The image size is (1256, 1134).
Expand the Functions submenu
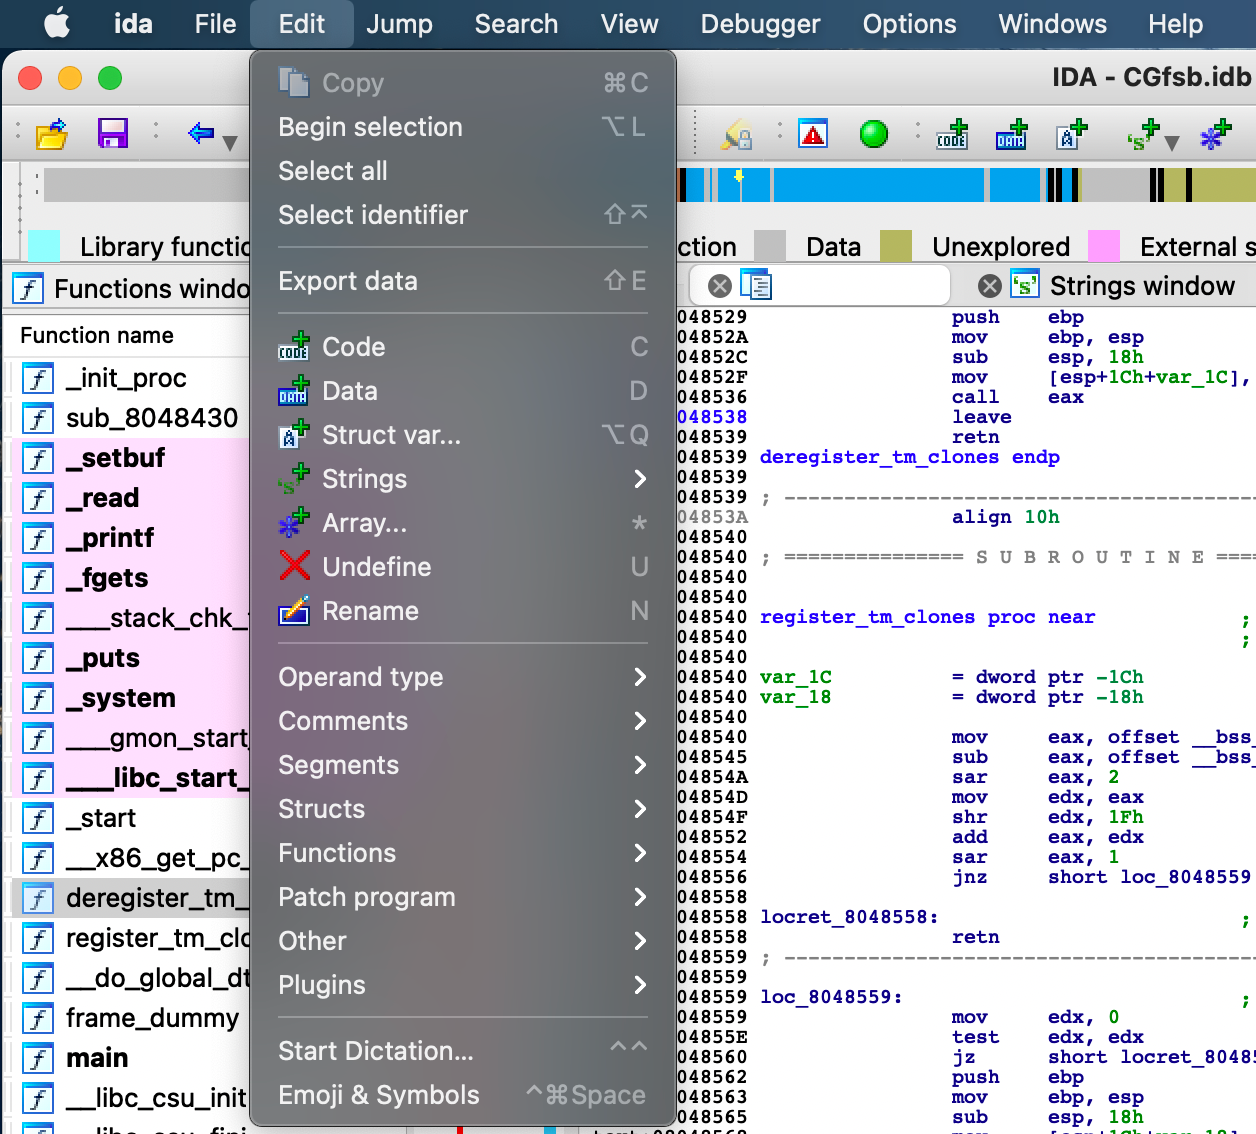point(463,853)
